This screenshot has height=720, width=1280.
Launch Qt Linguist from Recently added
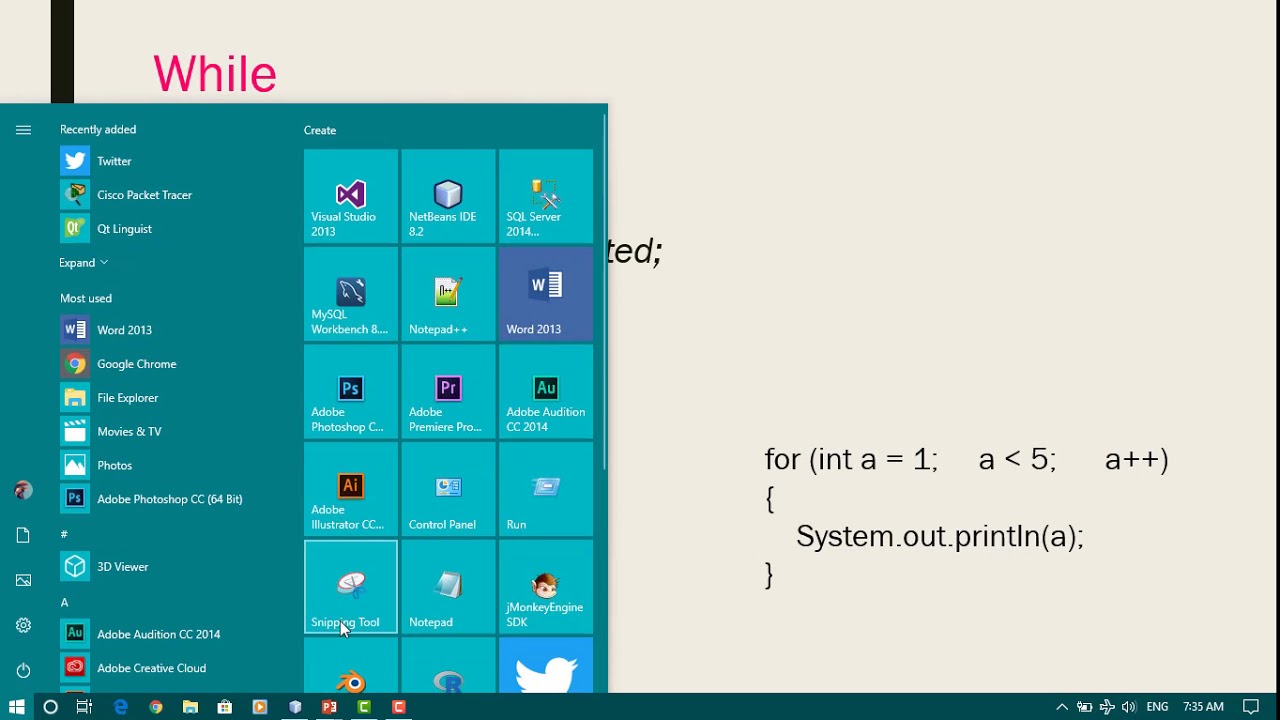170,229
